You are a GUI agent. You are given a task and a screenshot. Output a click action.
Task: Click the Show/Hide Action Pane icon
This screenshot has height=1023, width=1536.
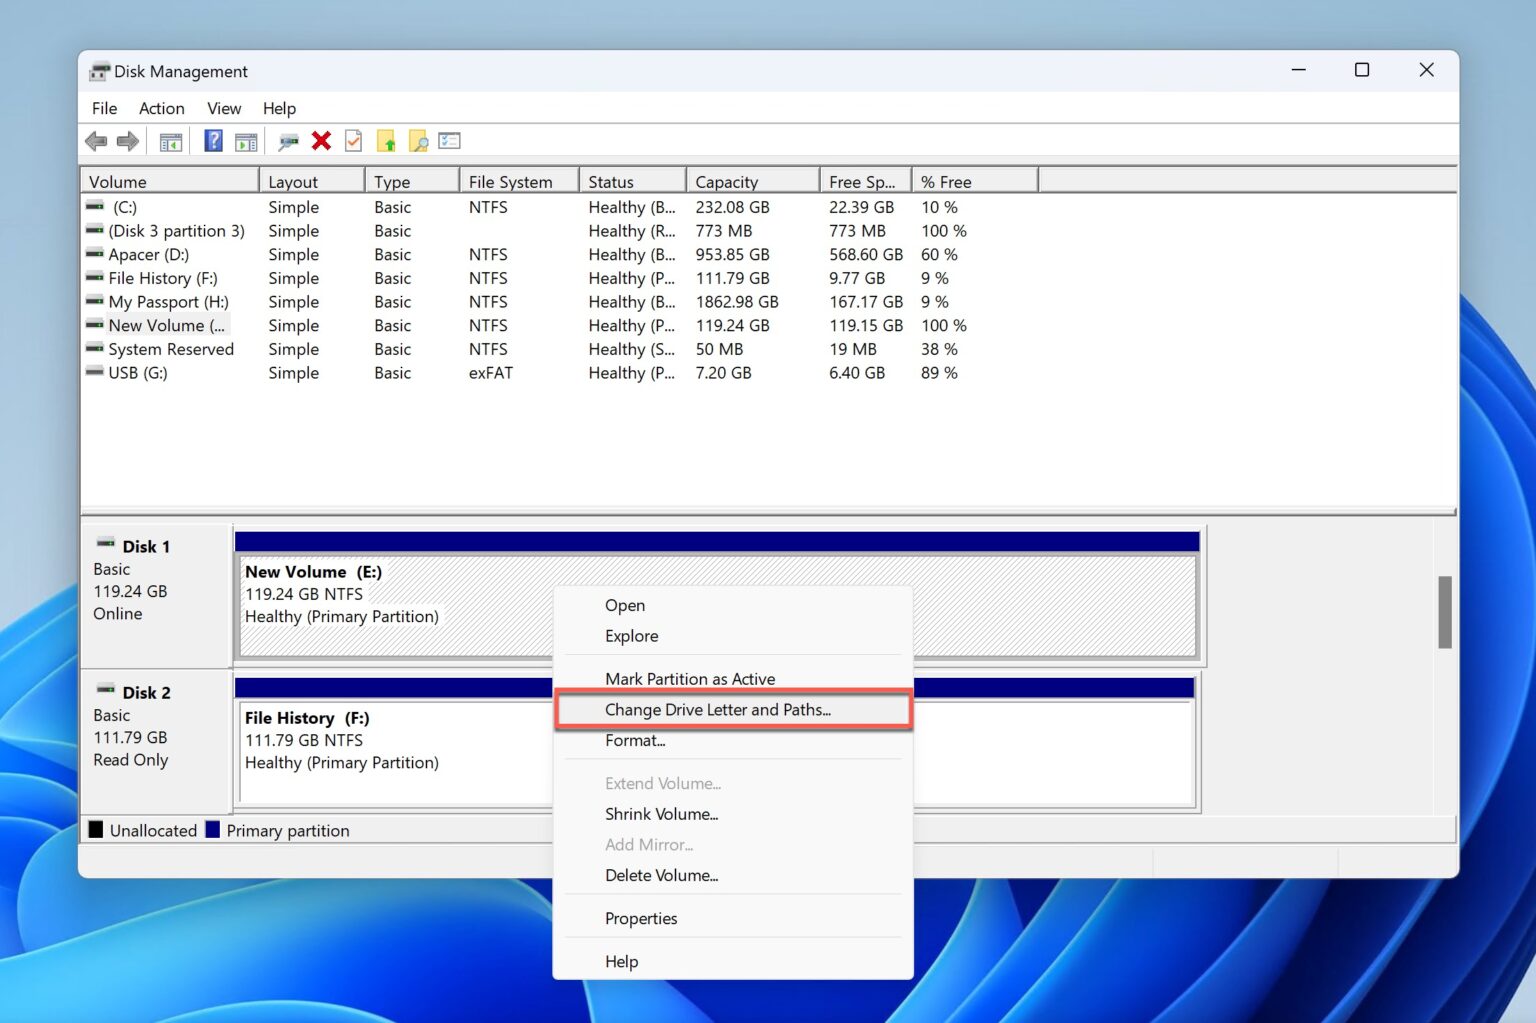[x=246, y=140]
